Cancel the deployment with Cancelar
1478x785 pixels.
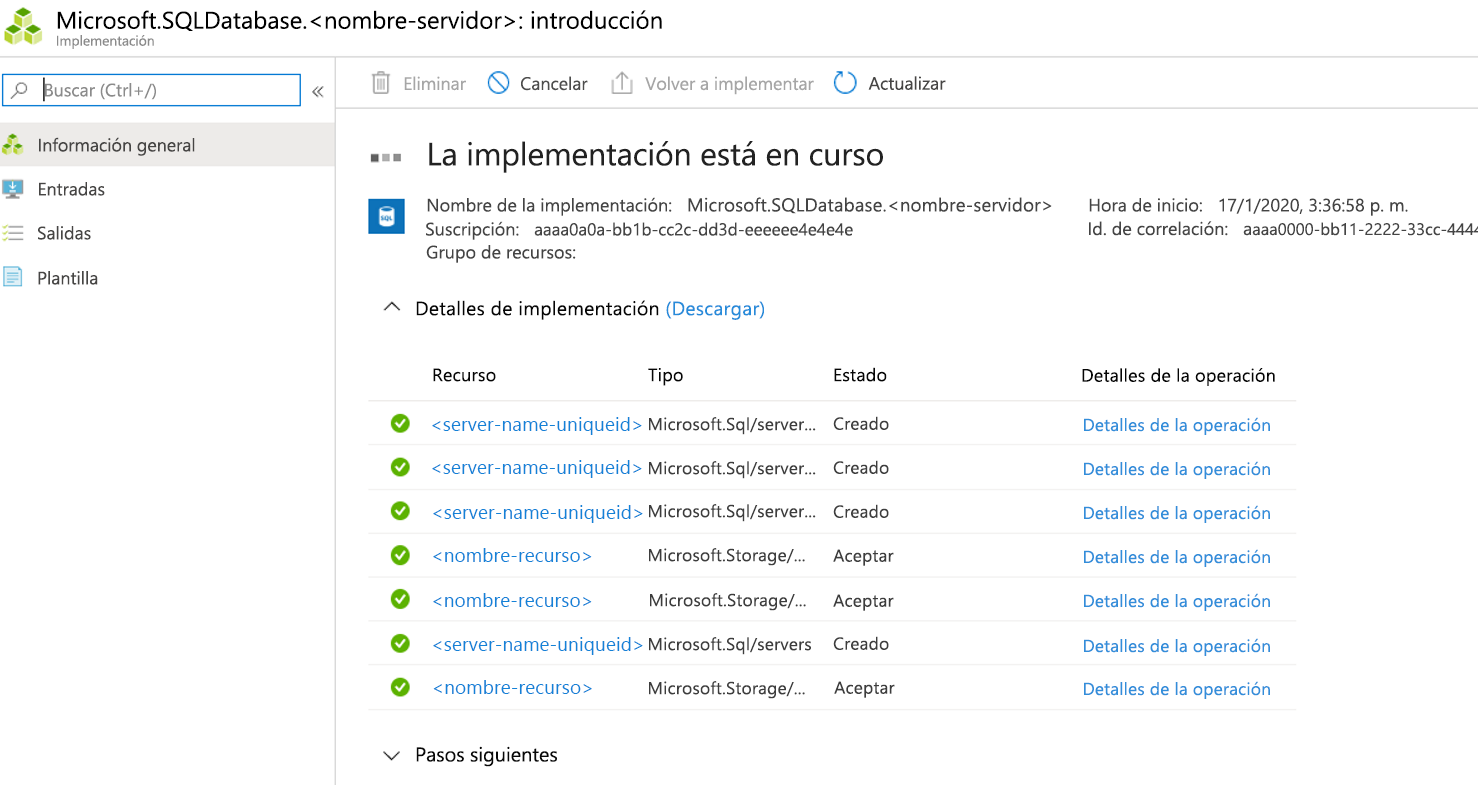point(538,84)
